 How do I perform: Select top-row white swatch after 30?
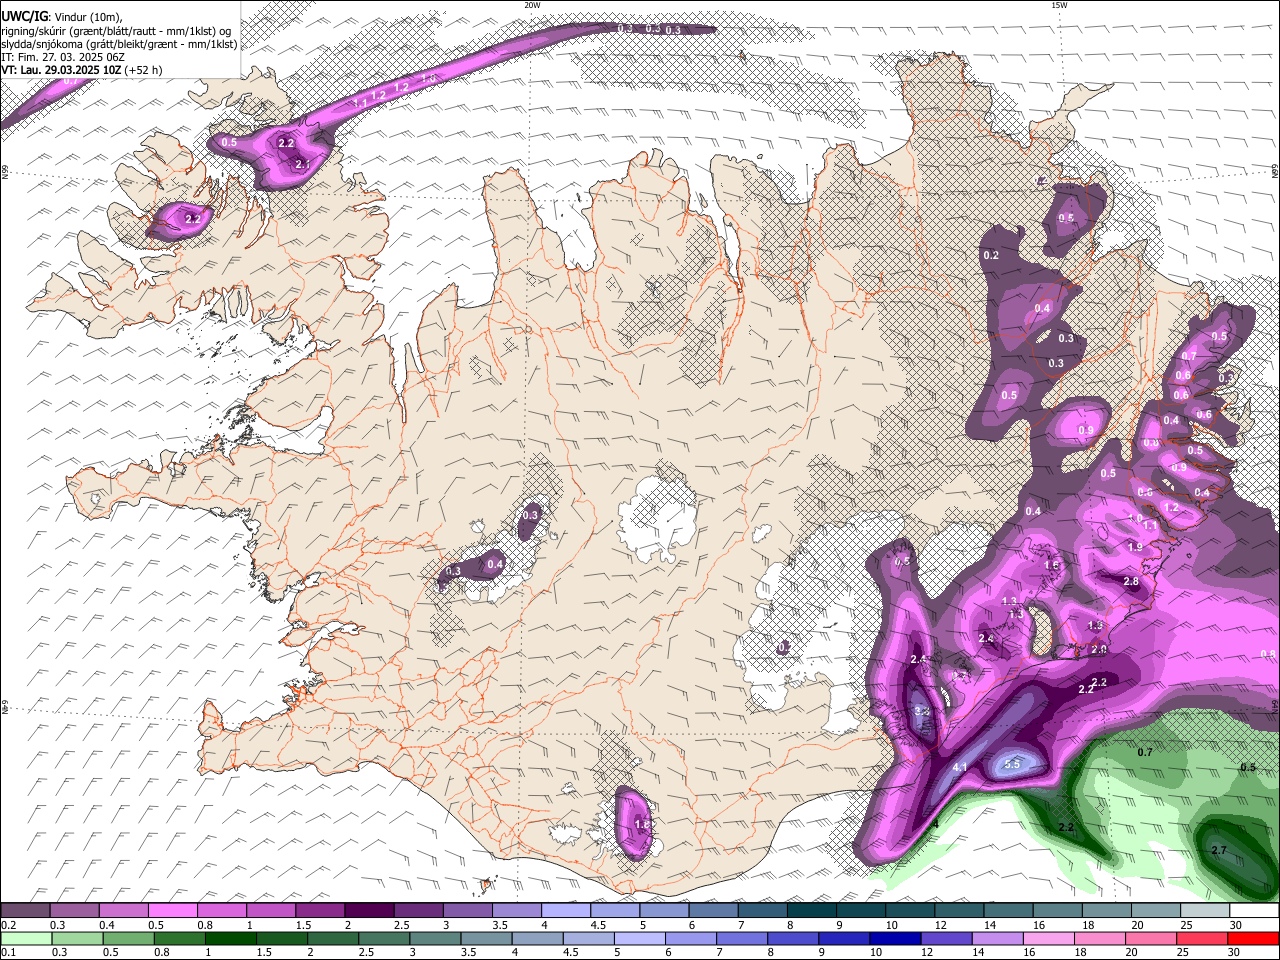[x=1256, y=910]
